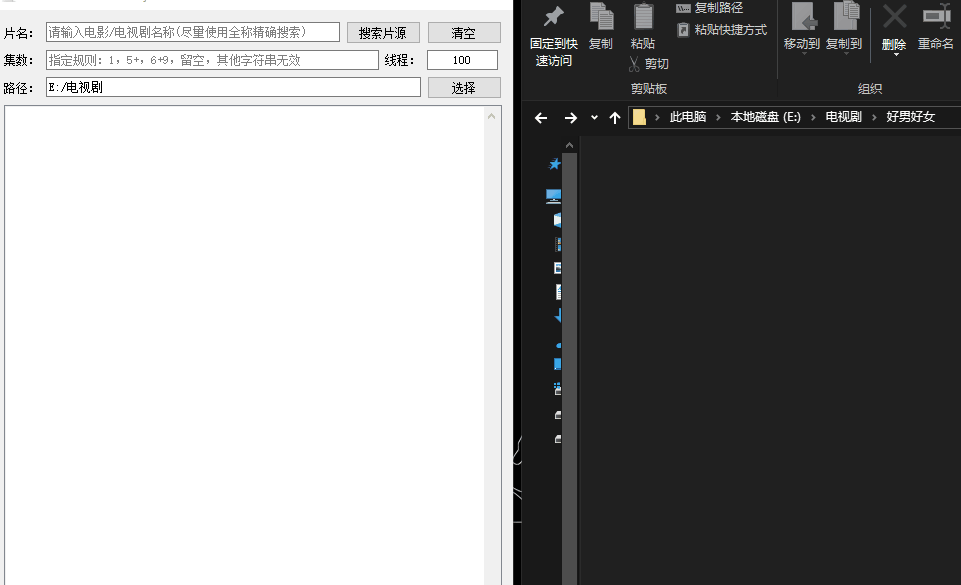Viewport: 961px width, 585px height.
Task: Focus the 片名 movie title input field
Action: coord(193,33)
